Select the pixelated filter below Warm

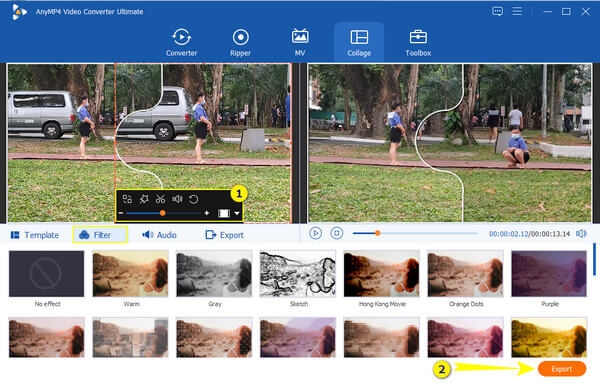(x=130, y=337)
